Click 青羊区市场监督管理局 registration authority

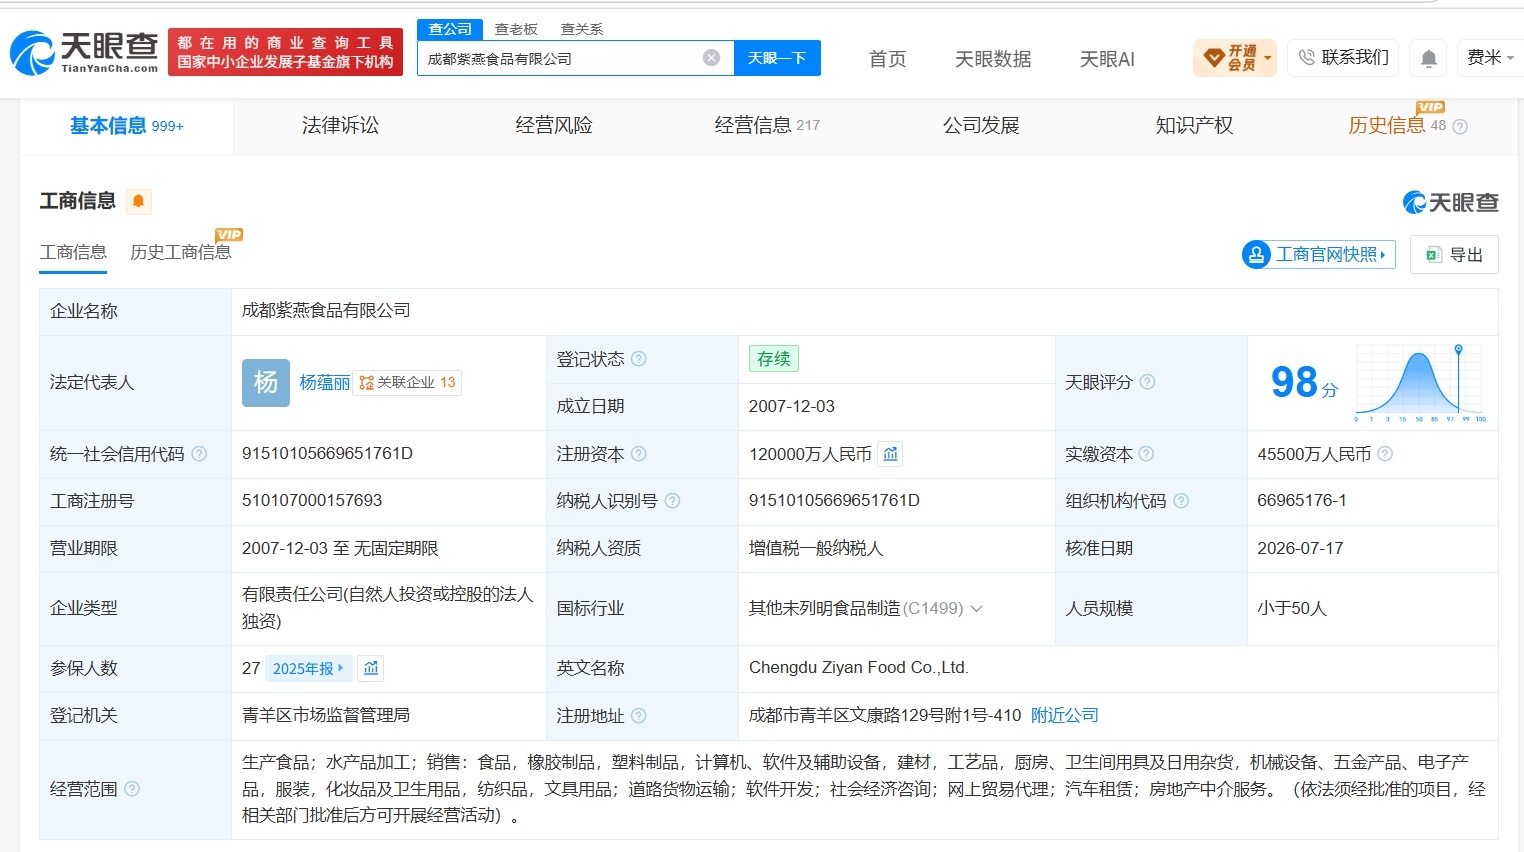(326, 716)
